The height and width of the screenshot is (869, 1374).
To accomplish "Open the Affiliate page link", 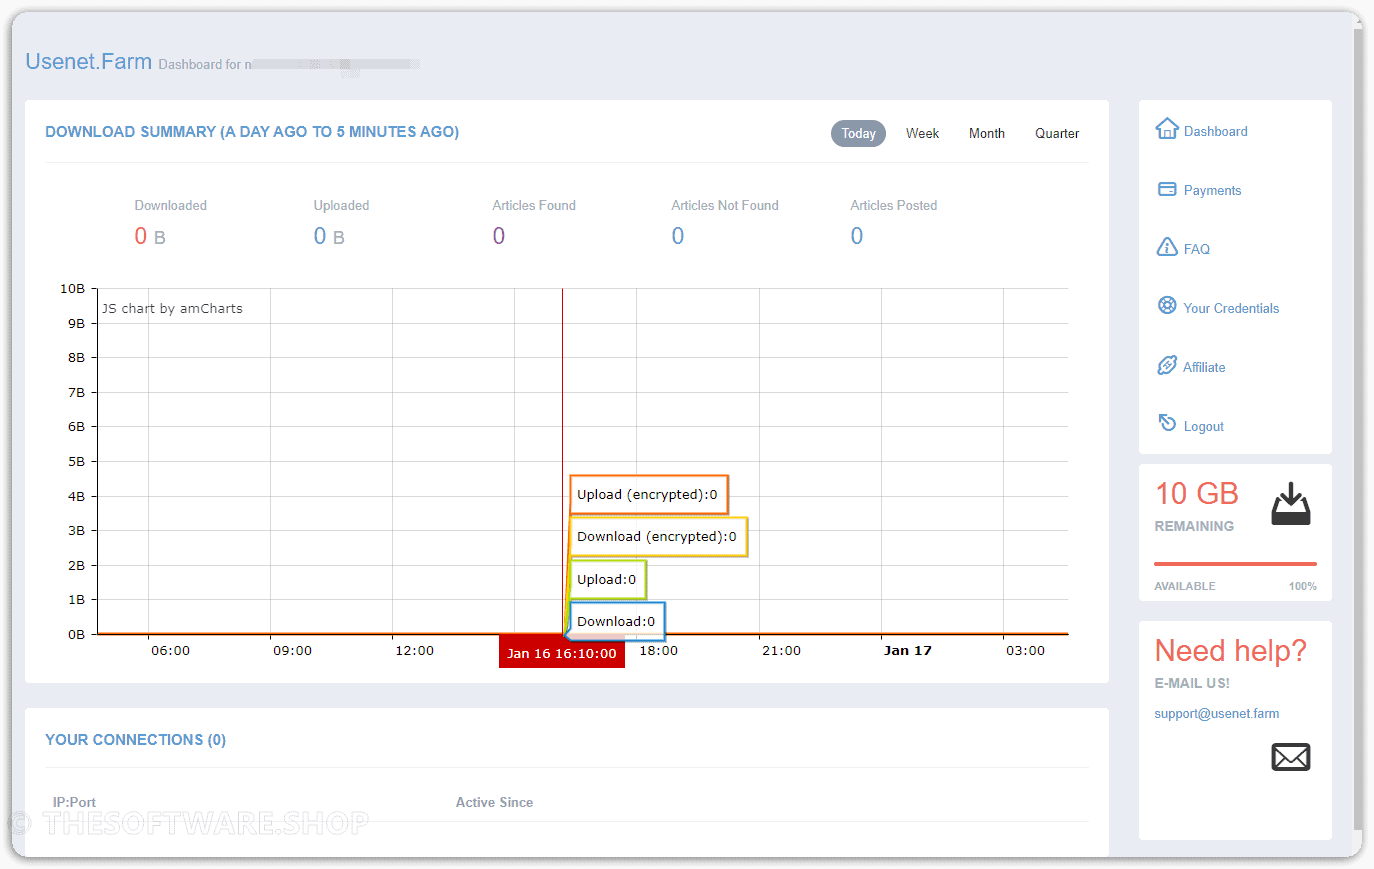I will click(1204, 367).
